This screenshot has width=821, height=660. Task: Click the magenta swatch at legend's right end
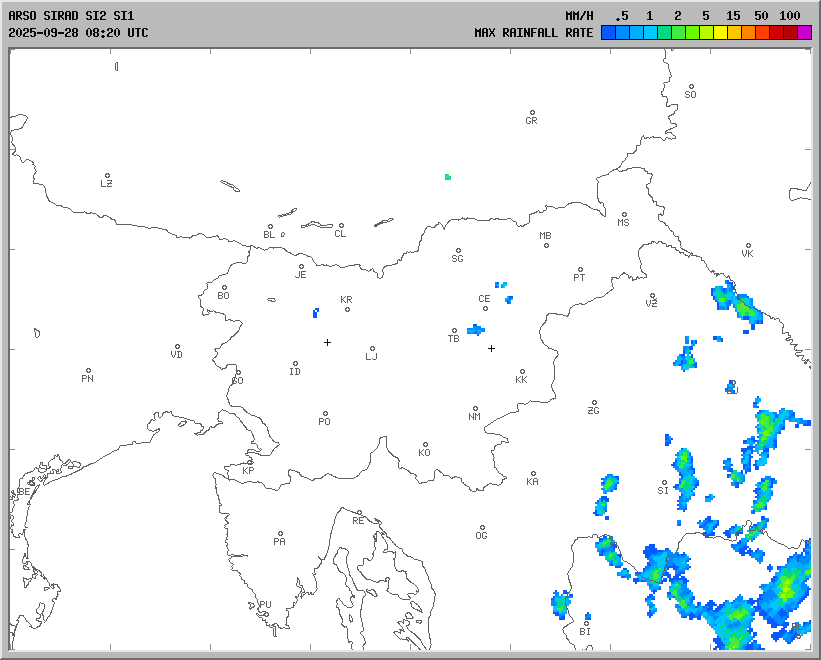(805, 33)
